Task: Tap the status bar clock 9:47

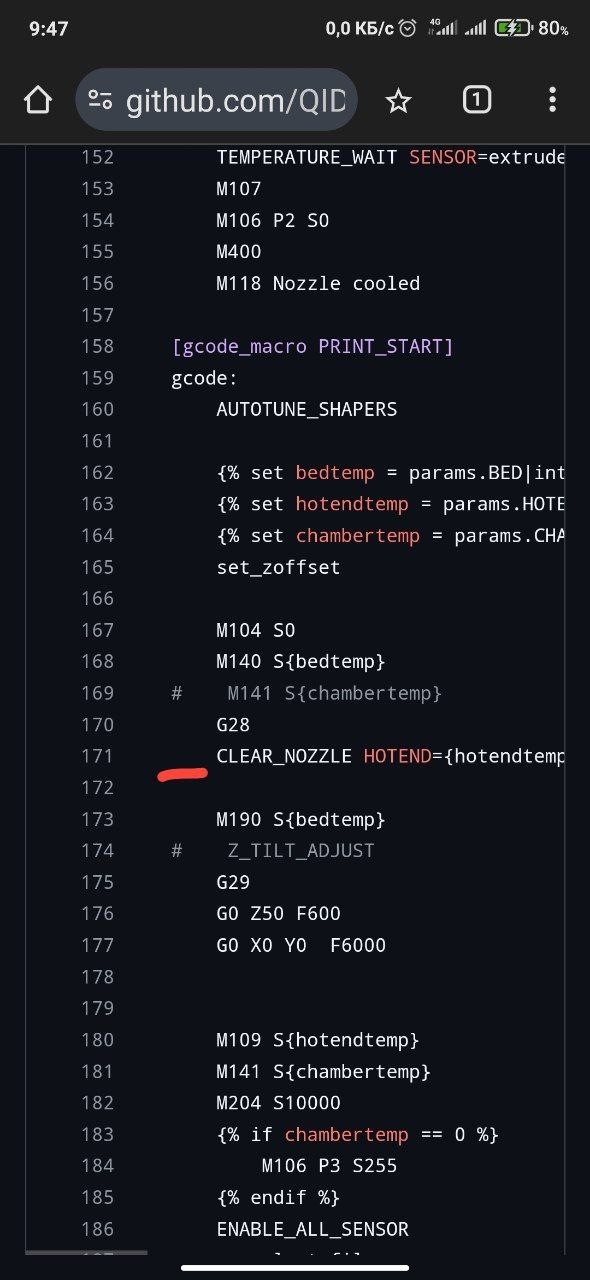Action: (48, 29)
